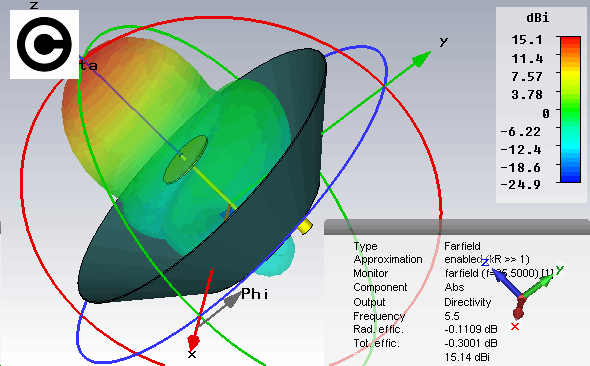The width and height of the screenshot is (590, 366).
Task: Click the copyright symbol icon
Action: coord(44,44)
